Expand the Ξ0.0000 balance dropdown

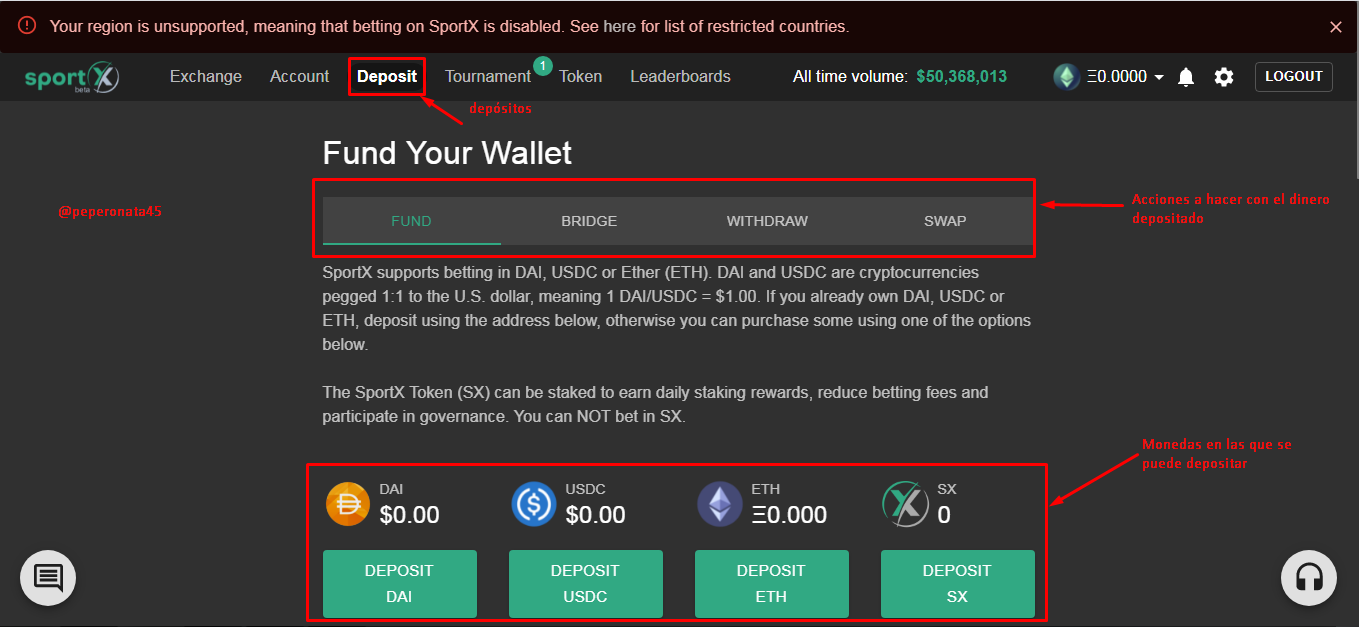(1125, 77)
